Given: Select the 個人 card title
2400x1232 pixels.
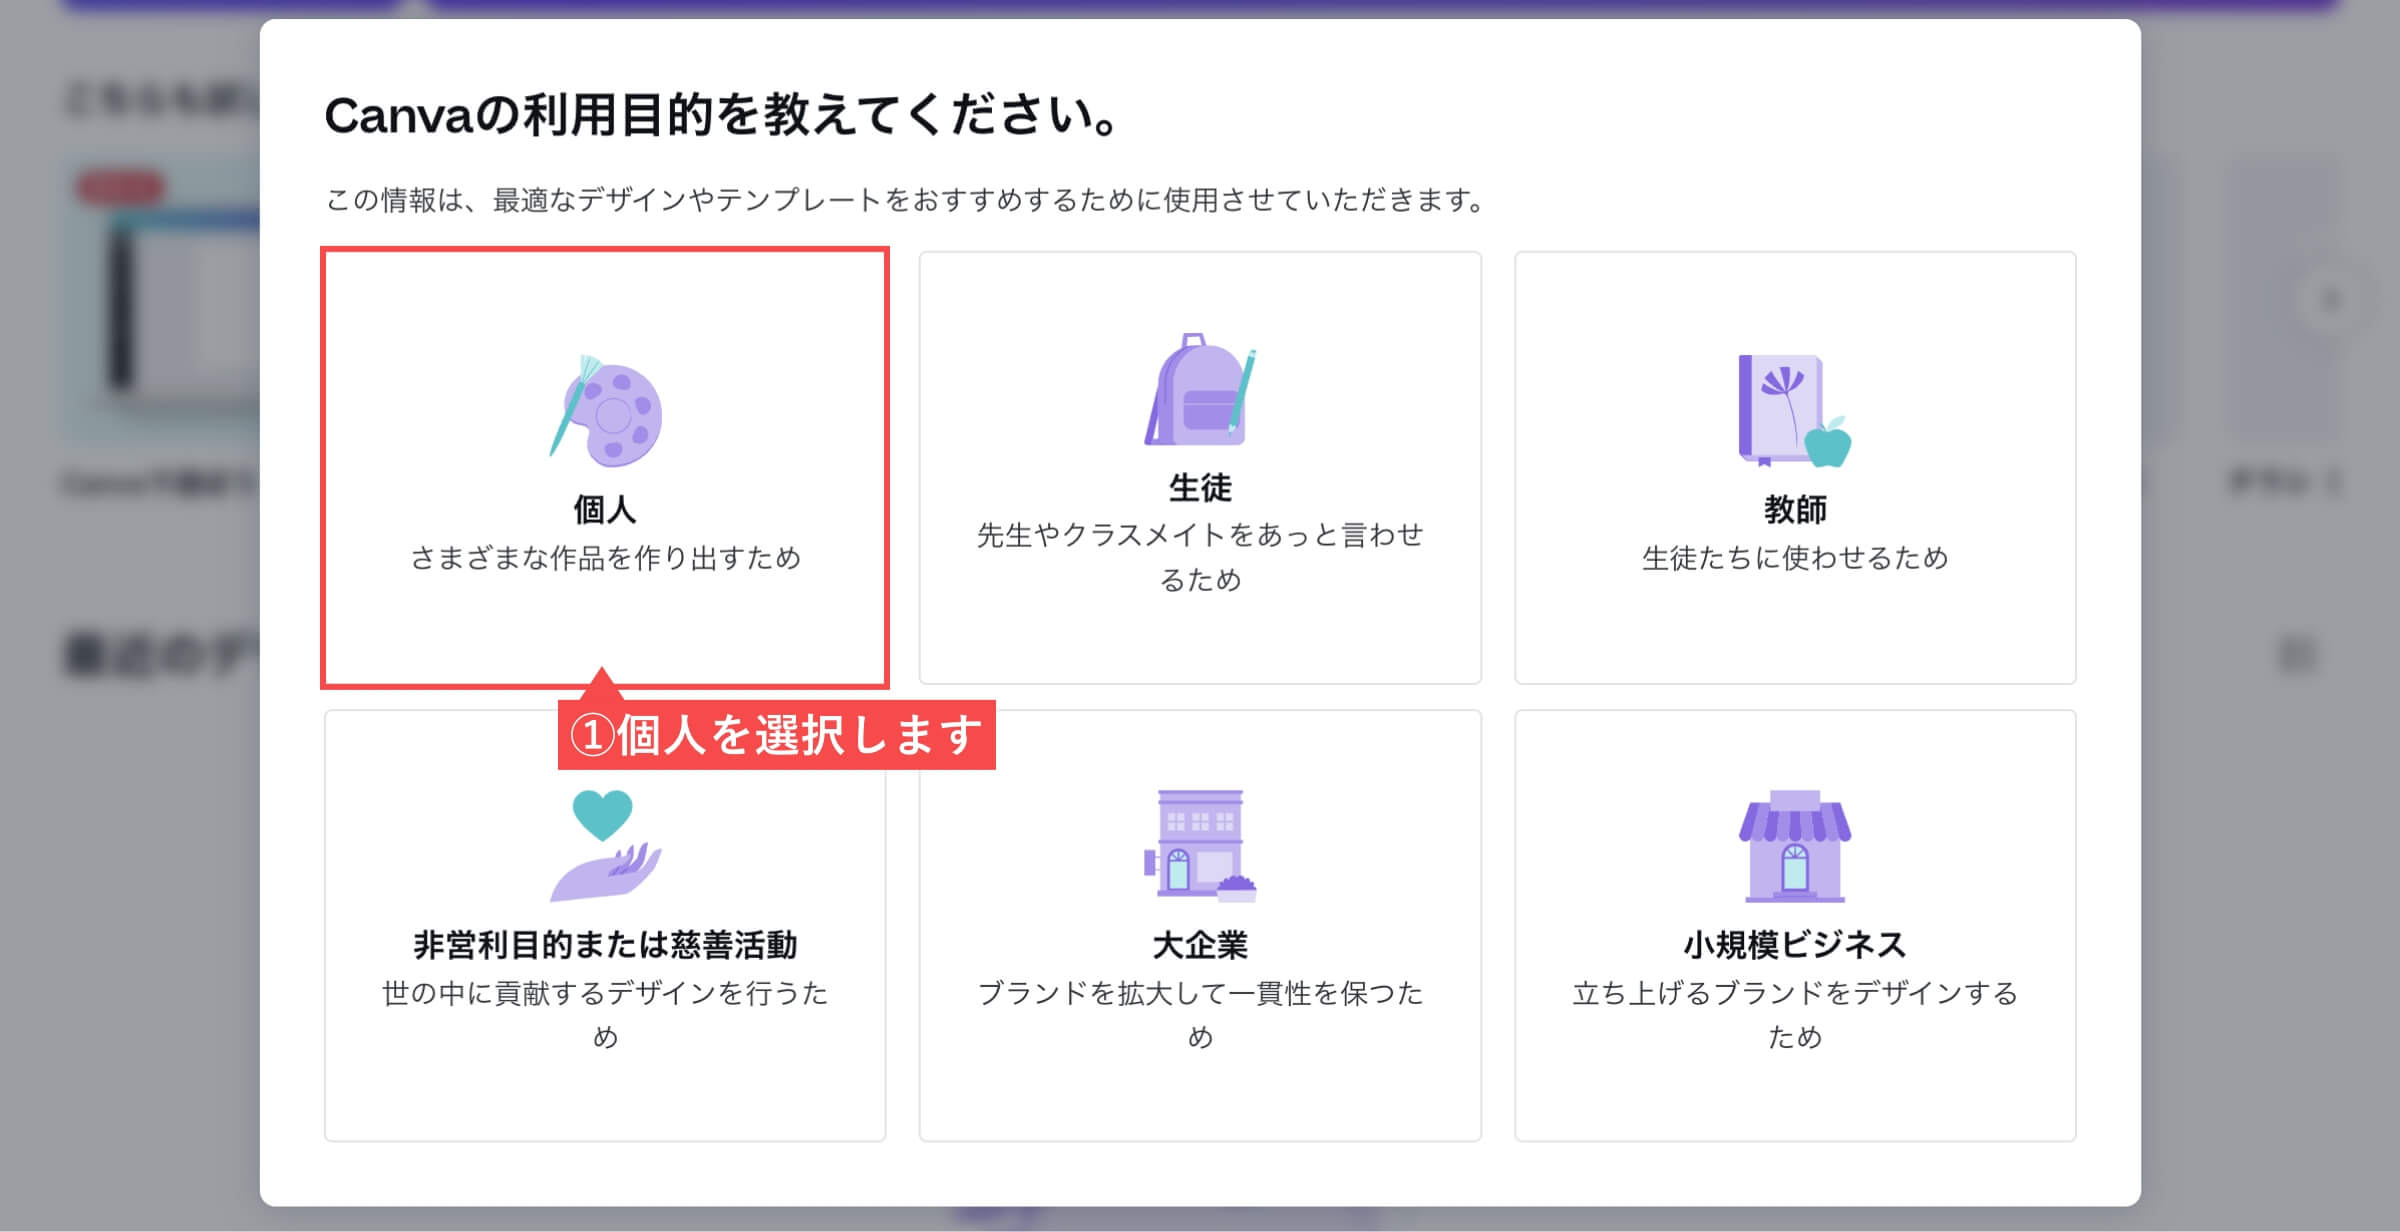Looking at the screenshot, I should click(x=605, y=510).
